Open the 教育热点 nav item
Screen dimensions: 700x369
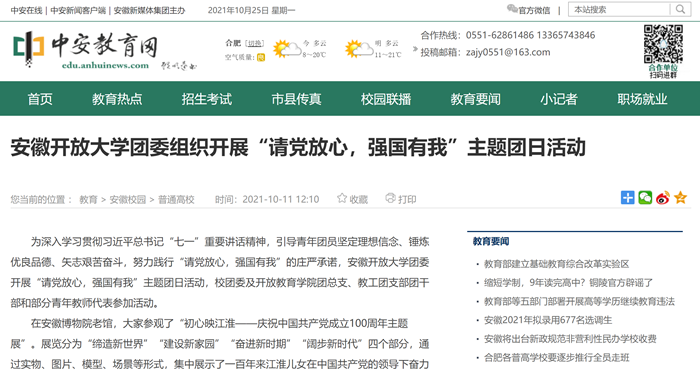point(117,99)
